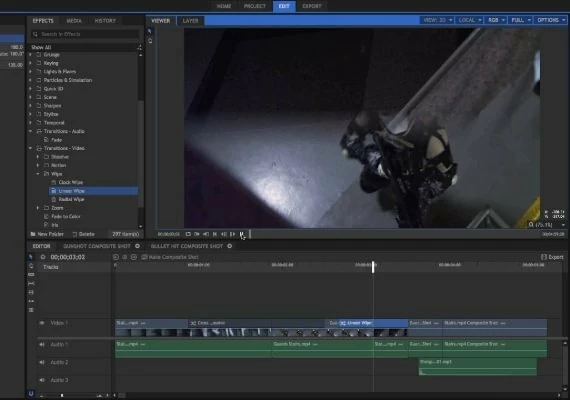This screenshot has width=570, height=400.
Task: Click the editor settings wheel icon
Action: (x=43, y=257)
